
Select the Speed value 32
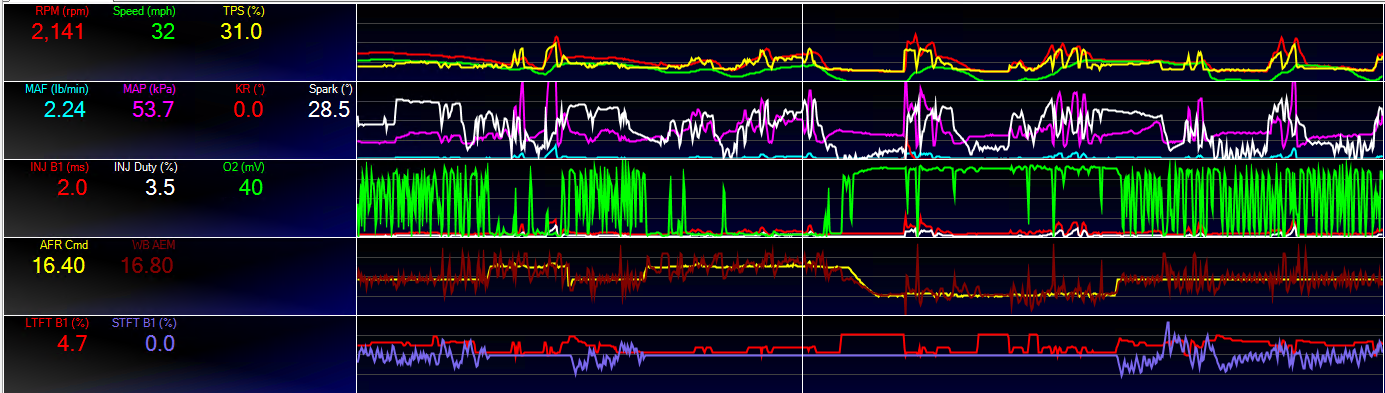click(164, 32)
